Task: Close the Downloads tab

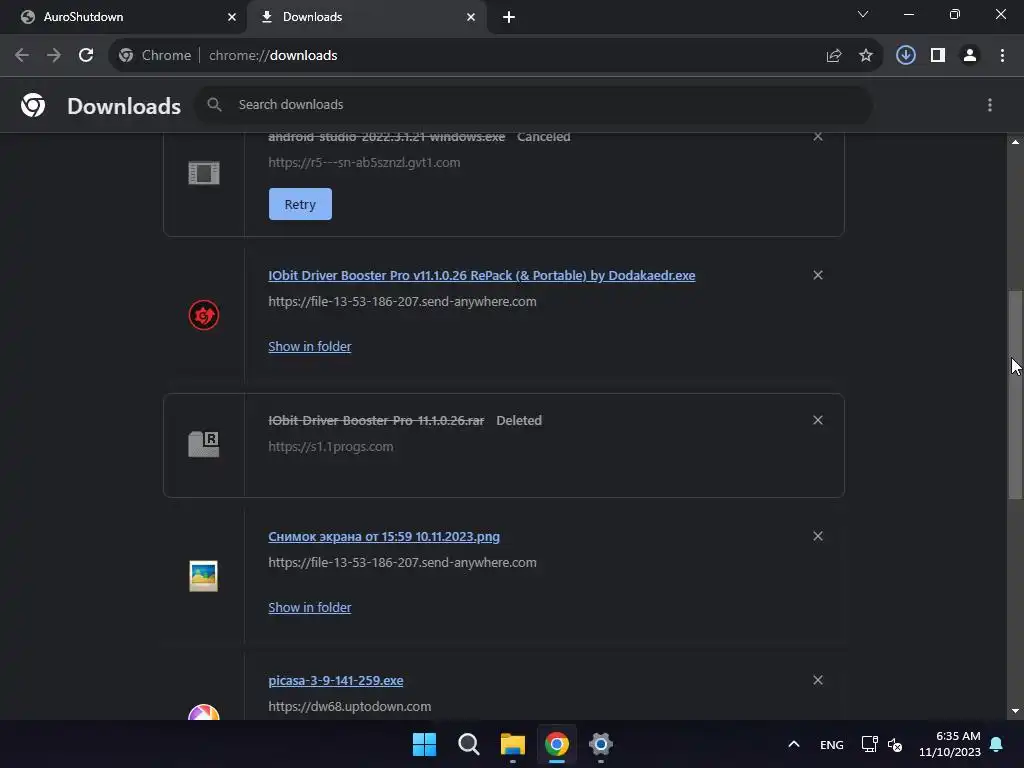Action: pyautogui.click(x=471, y=17)
